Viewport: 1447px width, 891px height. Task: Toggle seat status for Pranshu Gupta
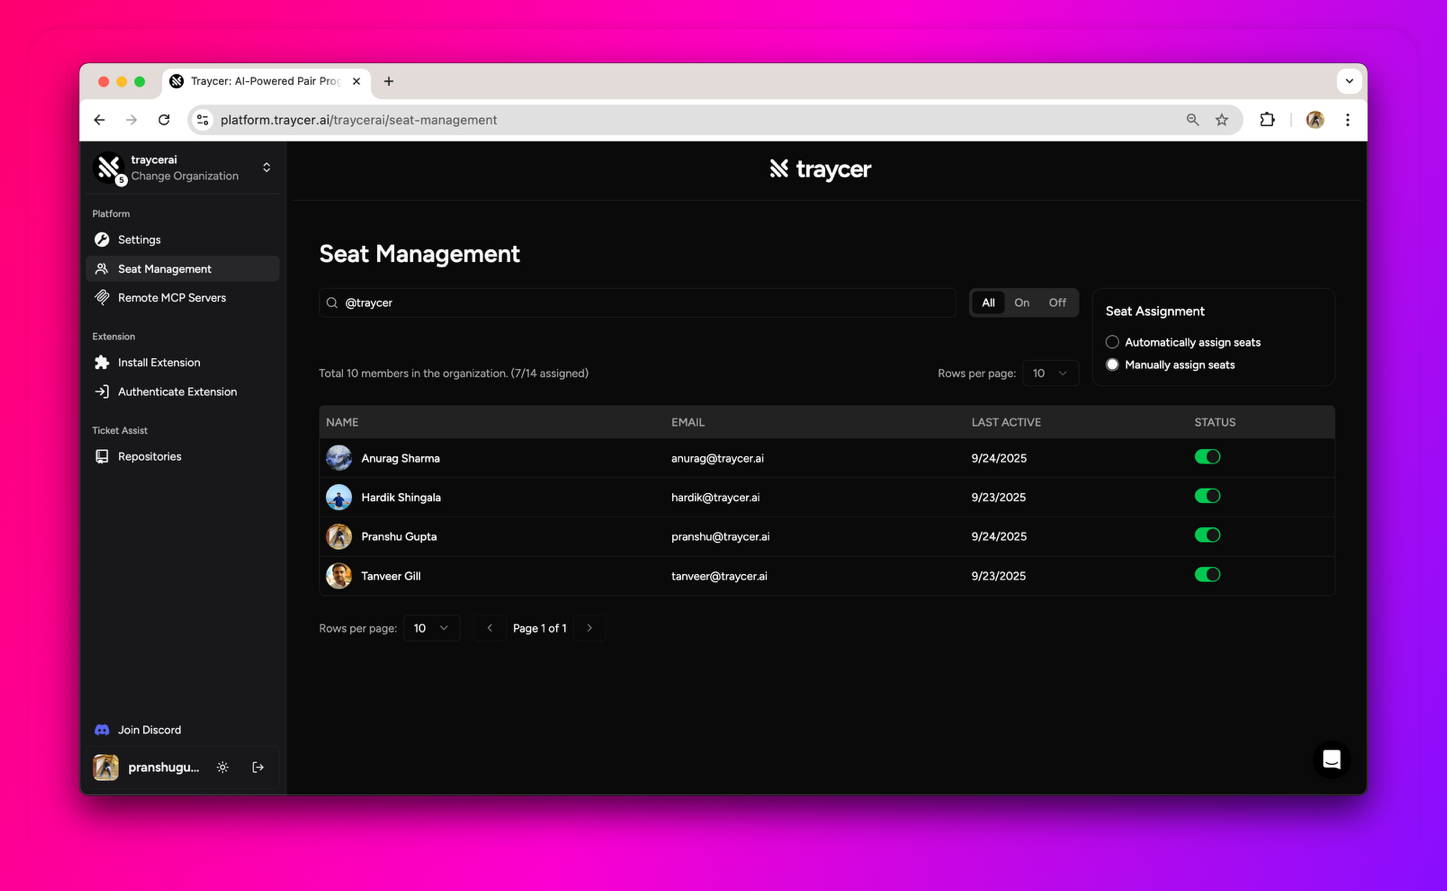click(1207, 535)
